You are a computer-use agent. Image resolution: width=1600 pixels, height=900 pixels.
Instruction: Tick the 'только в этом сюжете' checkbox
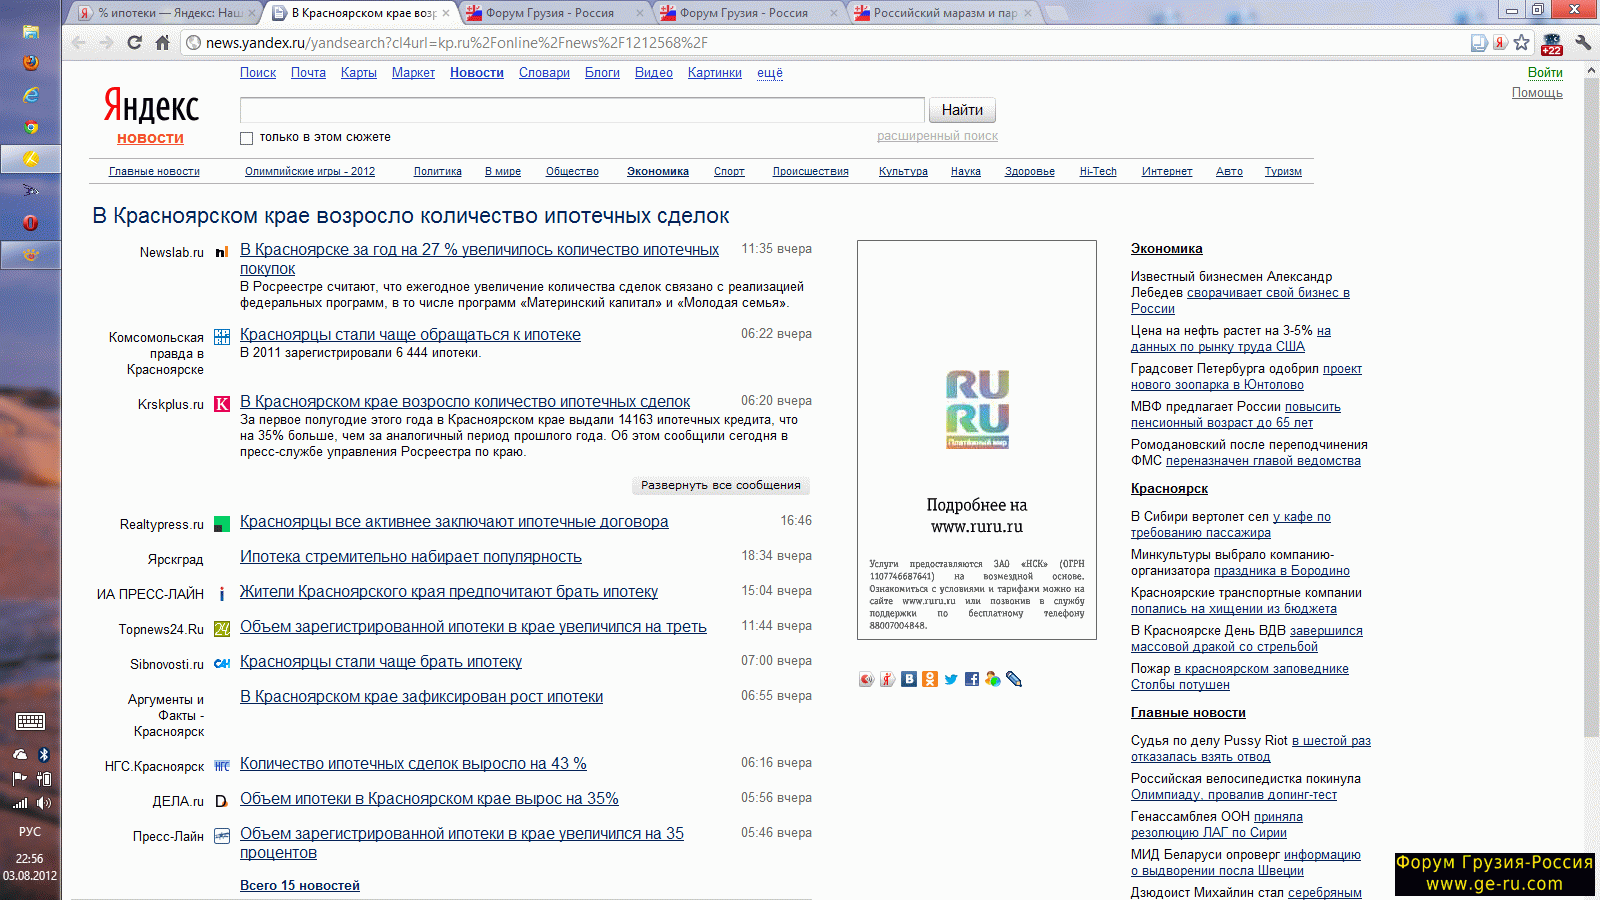246,138
